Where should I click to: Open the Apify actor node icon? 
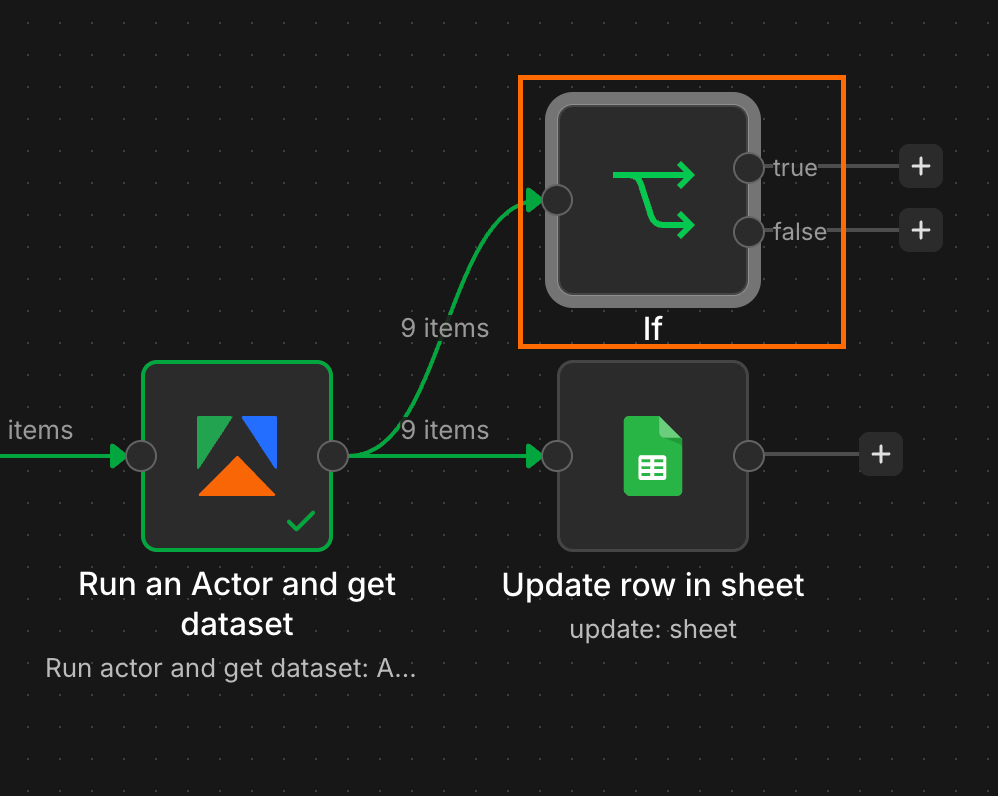237,456
